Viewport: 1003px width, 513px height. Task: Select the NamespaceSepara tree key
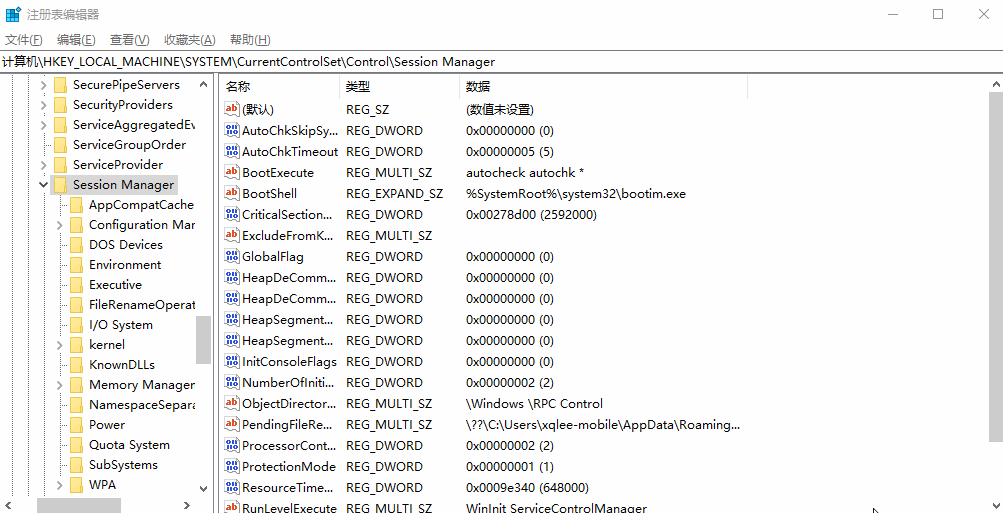click(141, 405)
